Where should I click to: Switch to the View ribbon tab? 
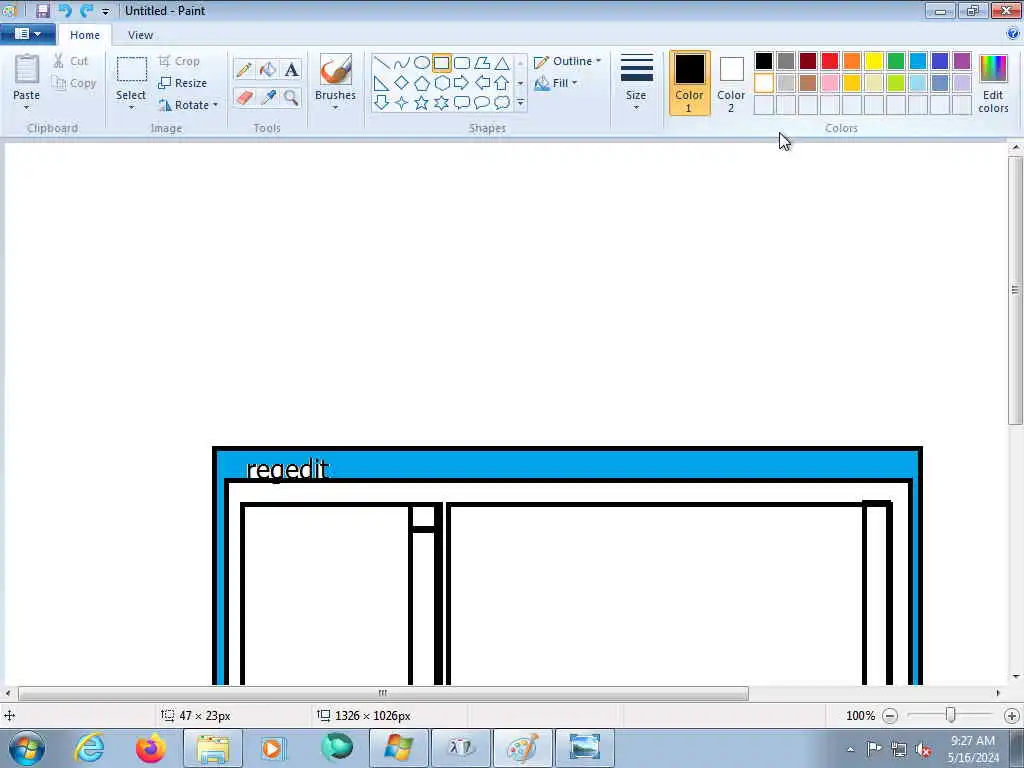pyautogui.click(x=140, y=35)
